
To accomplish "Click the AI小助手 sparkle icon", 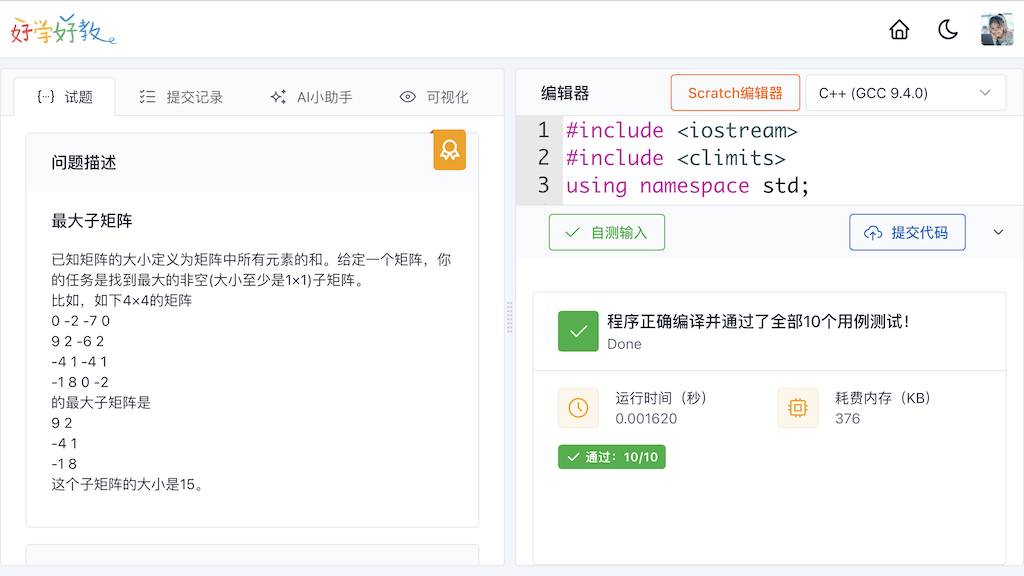I will tap(277, 96).
